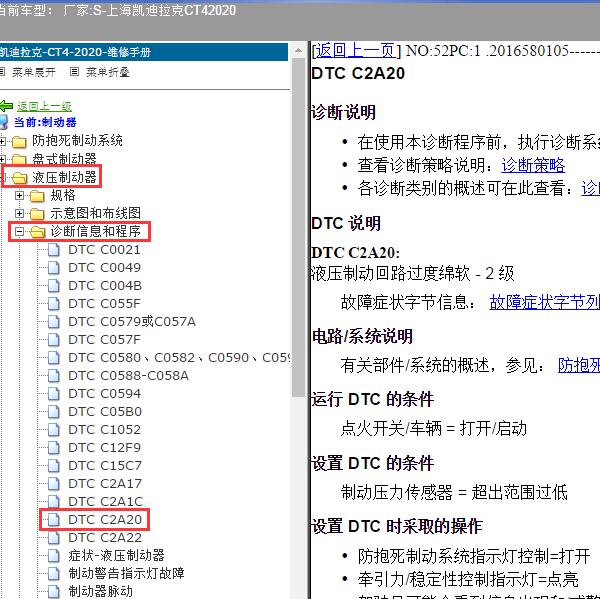Select the 液压制动器 folder icon
This screenshot has height=599, width=600.
click(19, 177)
